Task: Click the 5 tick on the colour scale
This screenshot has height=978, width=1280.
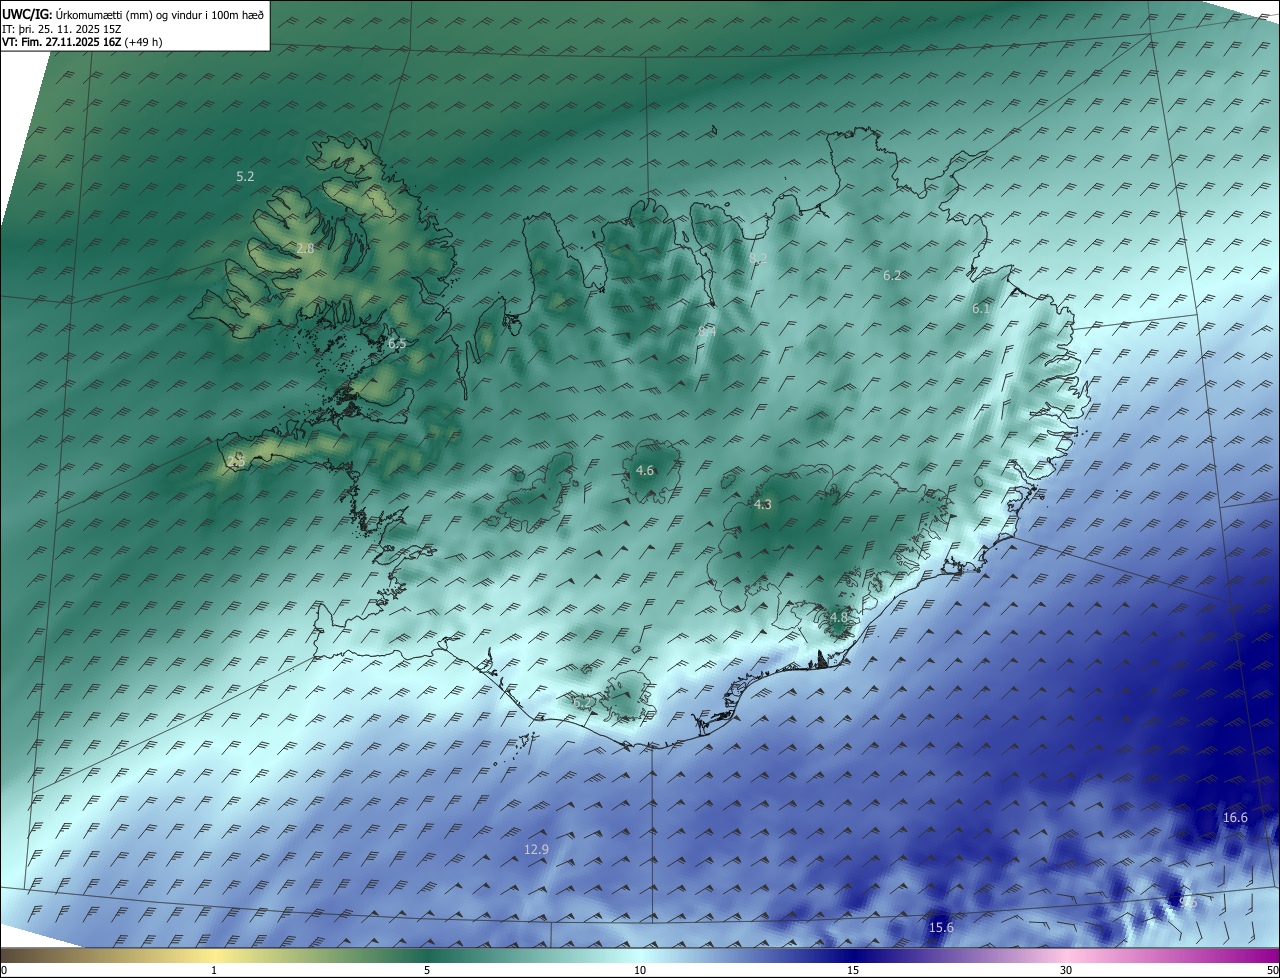Action: [427, 970]
